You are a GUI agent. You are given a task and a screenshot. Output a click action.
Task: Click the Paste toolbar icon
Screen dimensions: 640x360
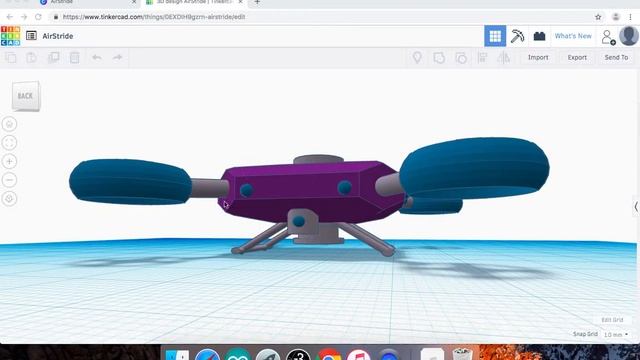click(x=32, y=58)
